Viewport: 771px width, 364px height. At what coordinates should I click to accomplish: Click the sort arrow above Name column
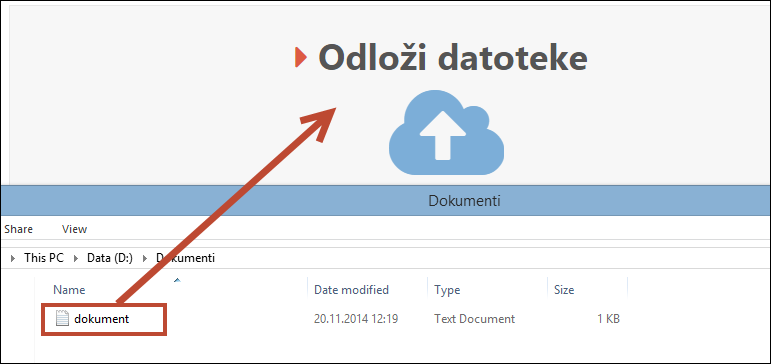(x=178, y=280)
